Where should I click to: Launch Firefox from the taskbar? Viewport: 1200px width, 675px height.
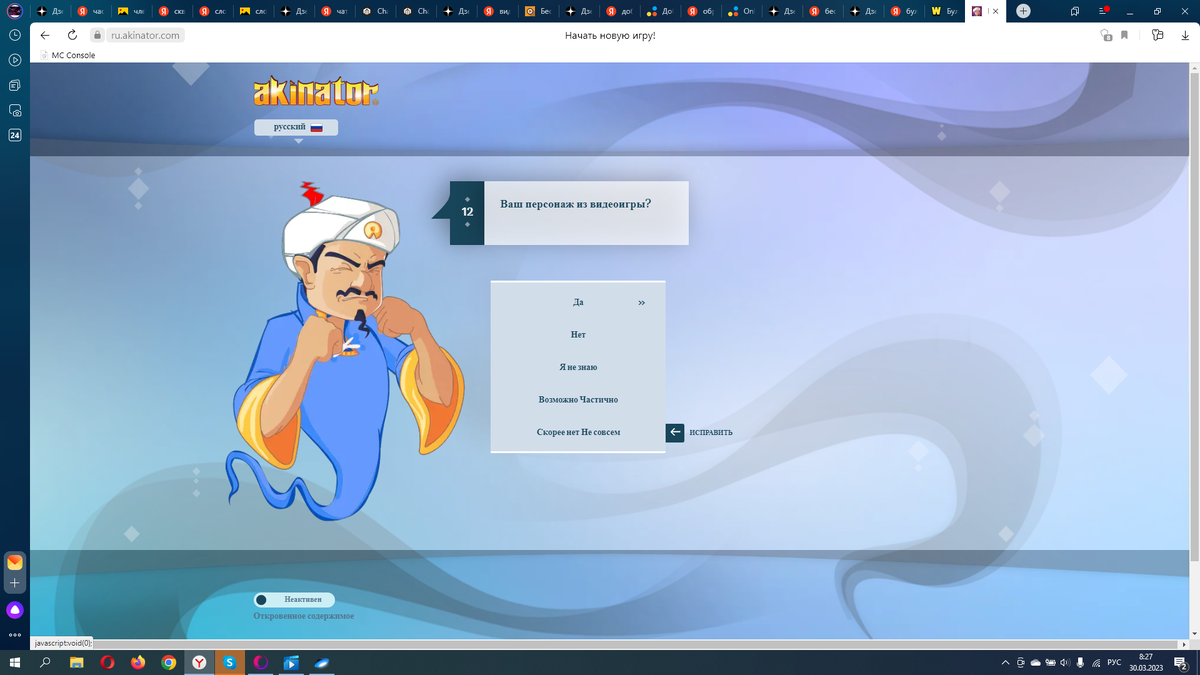138,662
